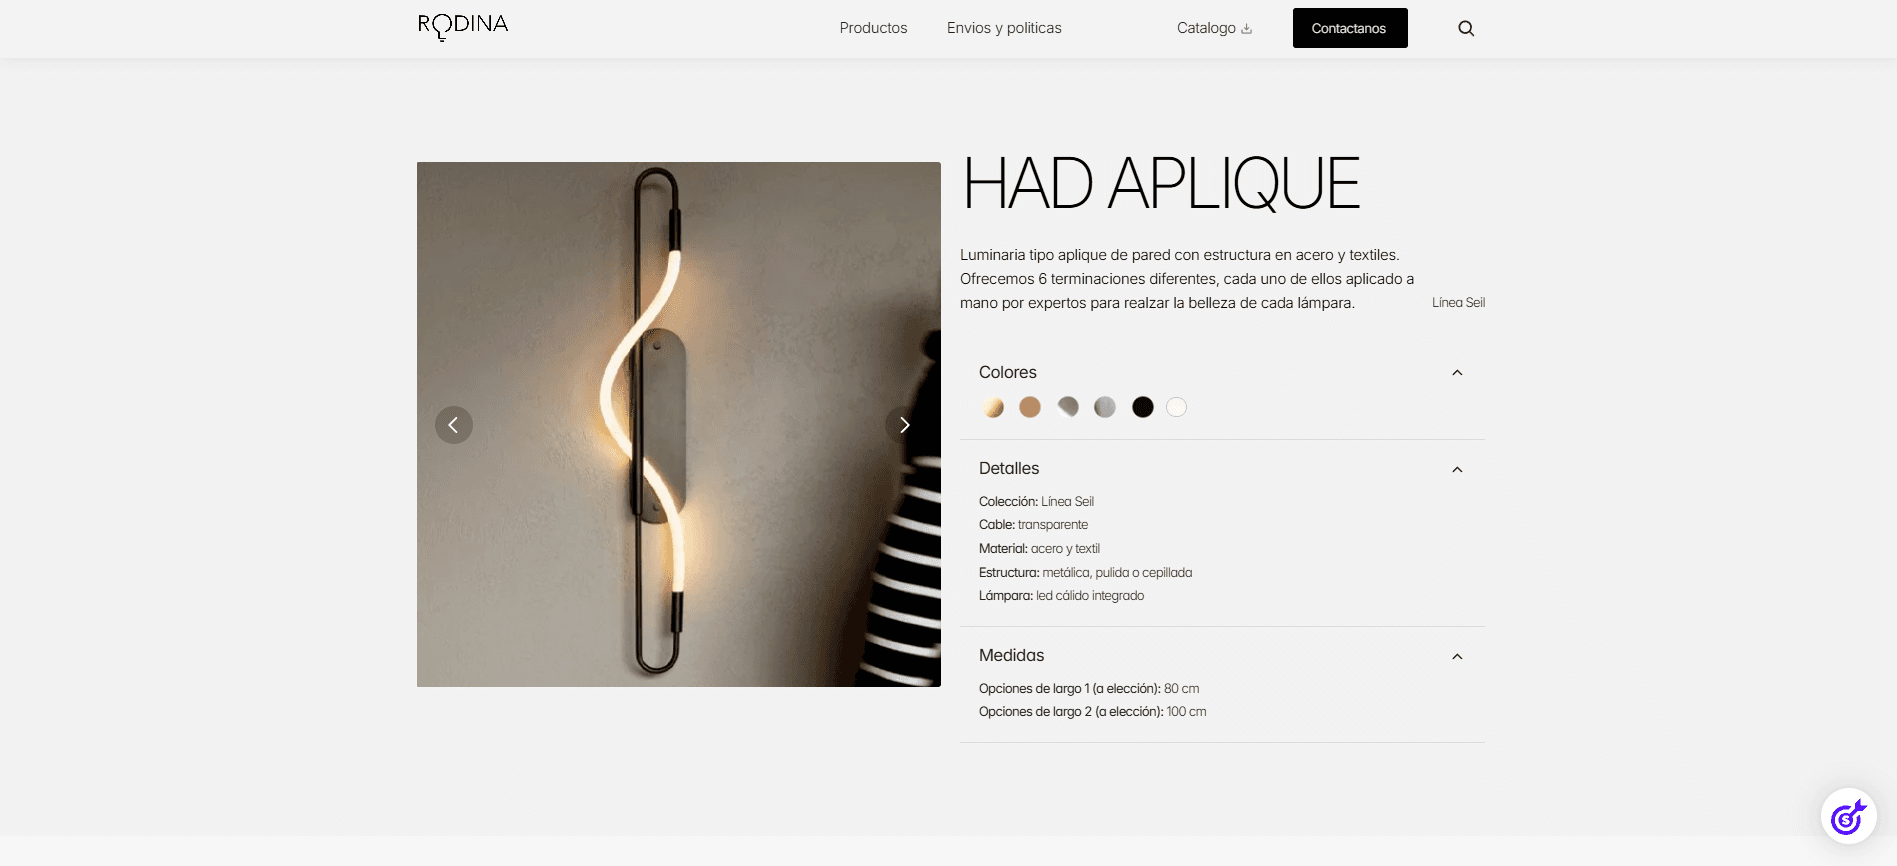Collapse the Medidas section chevron
Viewport: 1897px width, 866px height.
(1457, 657)
